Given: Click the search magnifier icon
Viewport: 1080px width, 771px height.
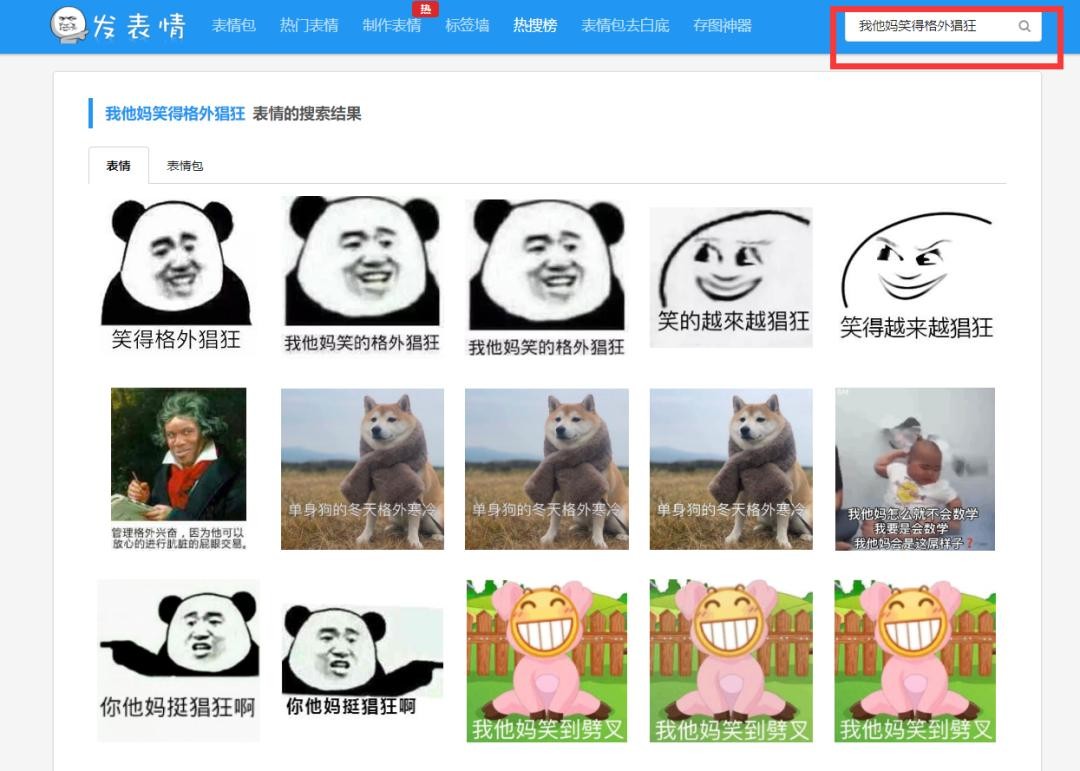Looking at the screenshot, I should point(1024,27).
